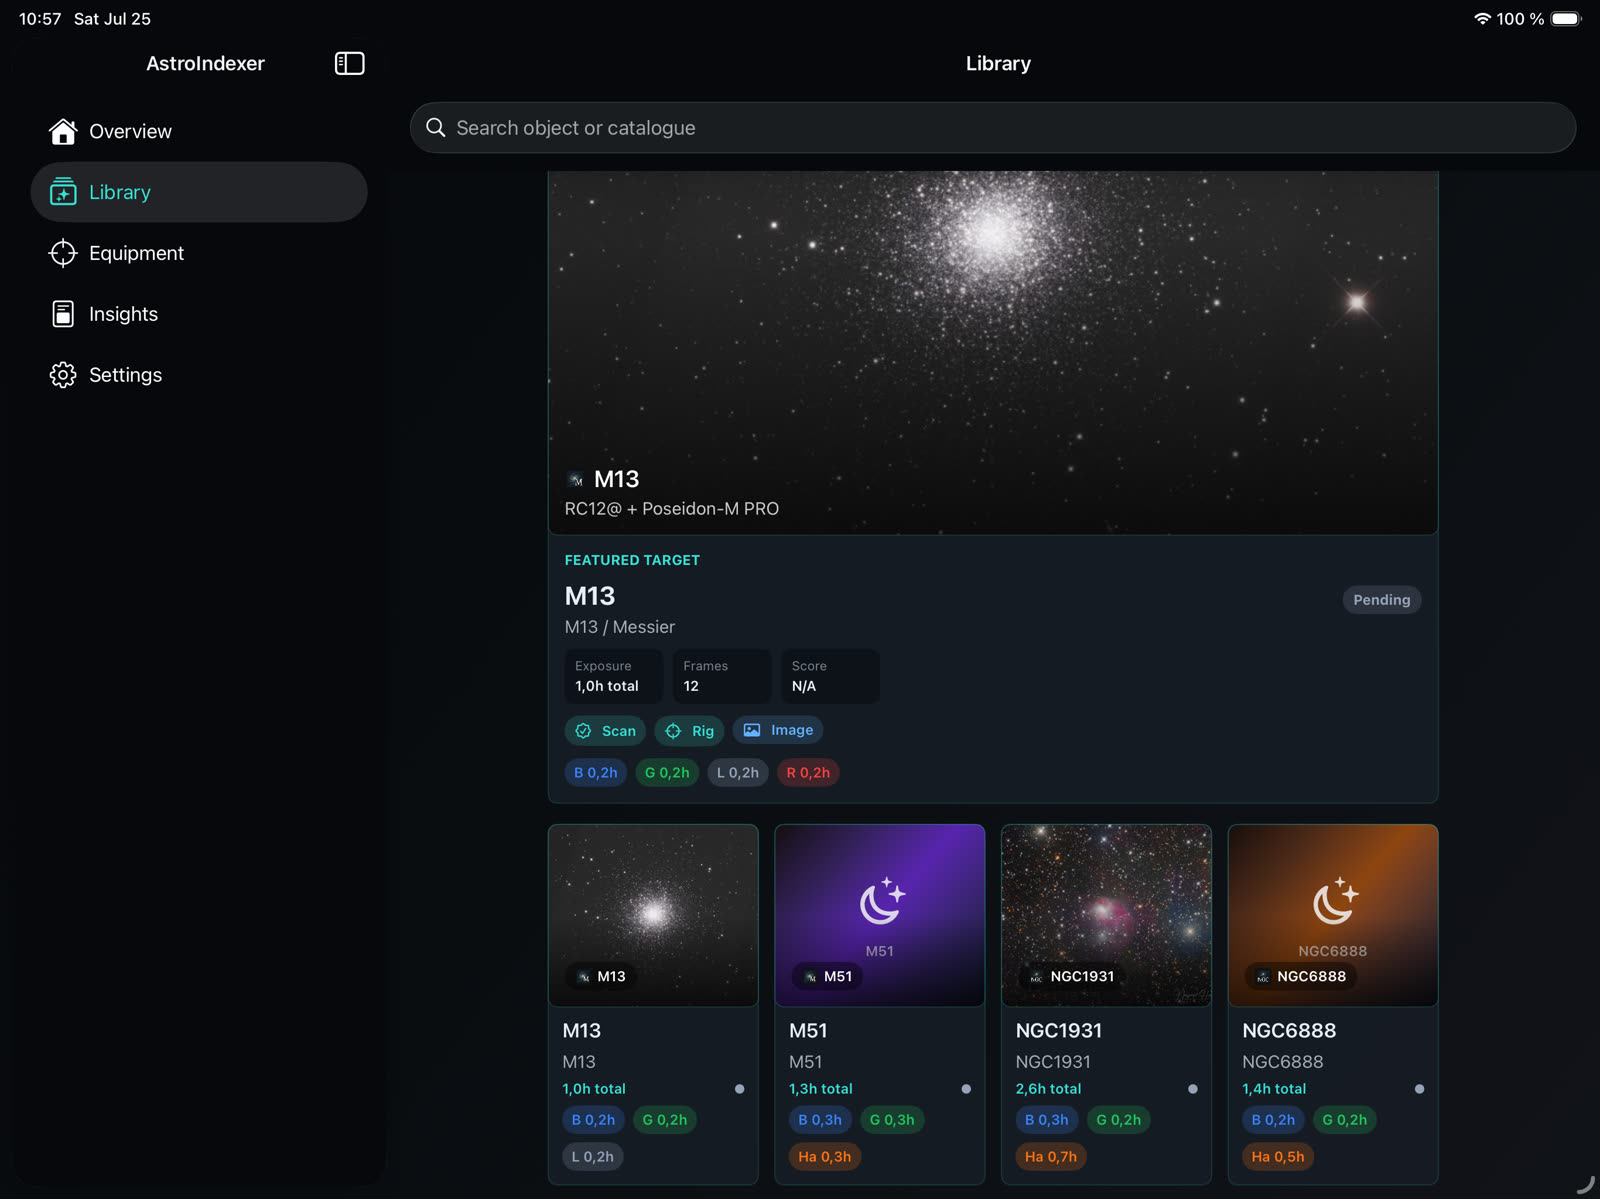Click the M13 catalogue badge on its thumbnail
Screen dimensions: 1600x1199
pos(603,976)
